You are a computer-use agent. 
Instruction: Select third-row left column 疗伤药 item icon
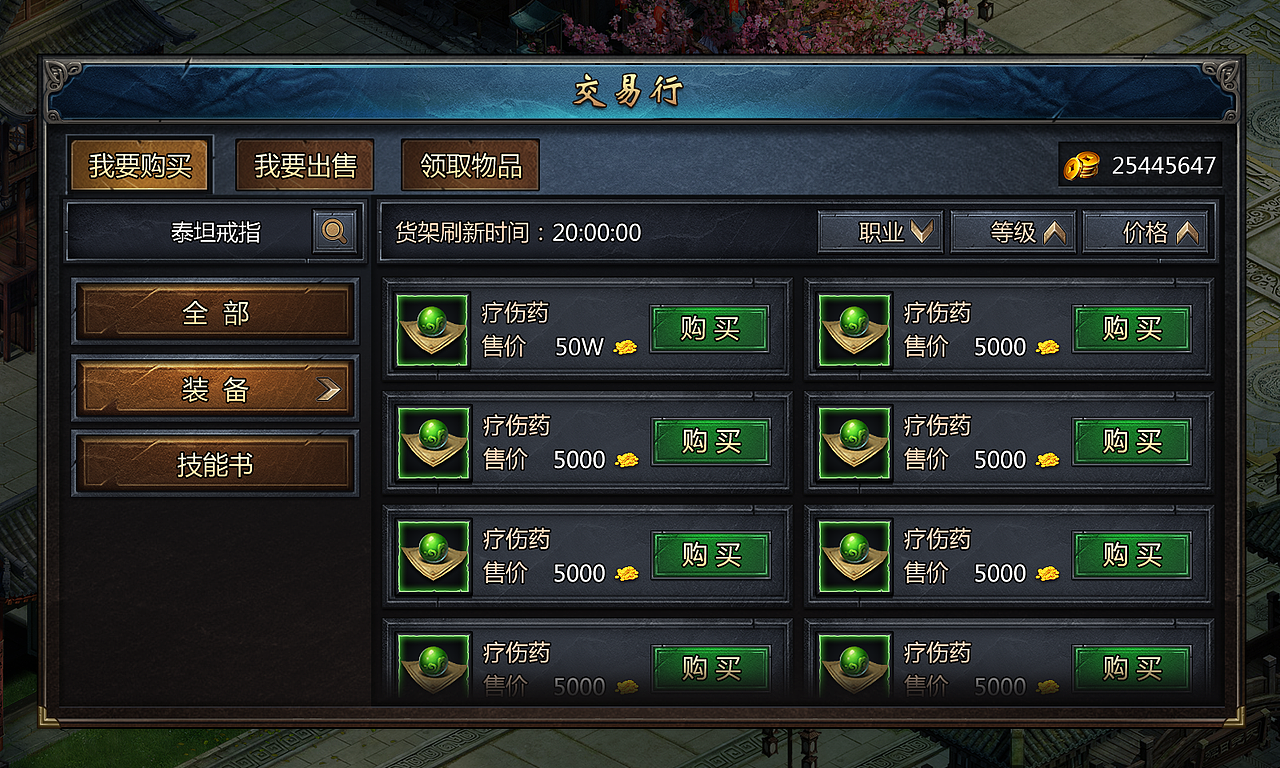pyautogui.click(x=433, y=557)
